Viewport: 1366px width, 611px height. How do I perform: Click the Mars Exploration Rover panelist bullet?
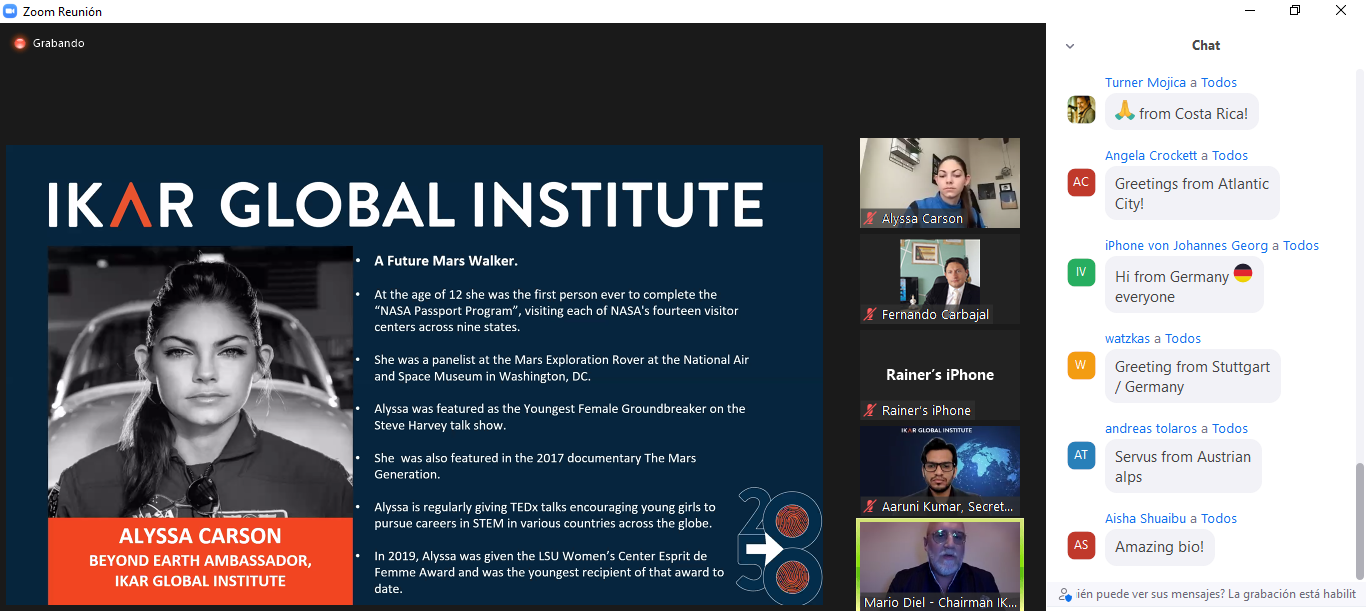562,368
